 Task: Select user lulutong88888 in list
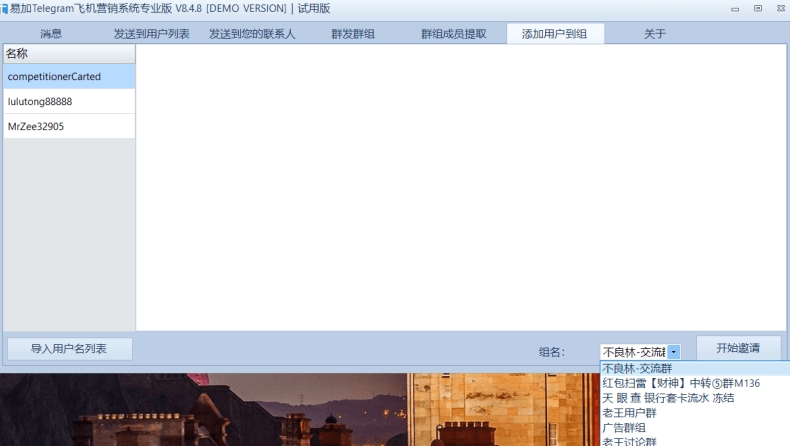tap(69, 101)
